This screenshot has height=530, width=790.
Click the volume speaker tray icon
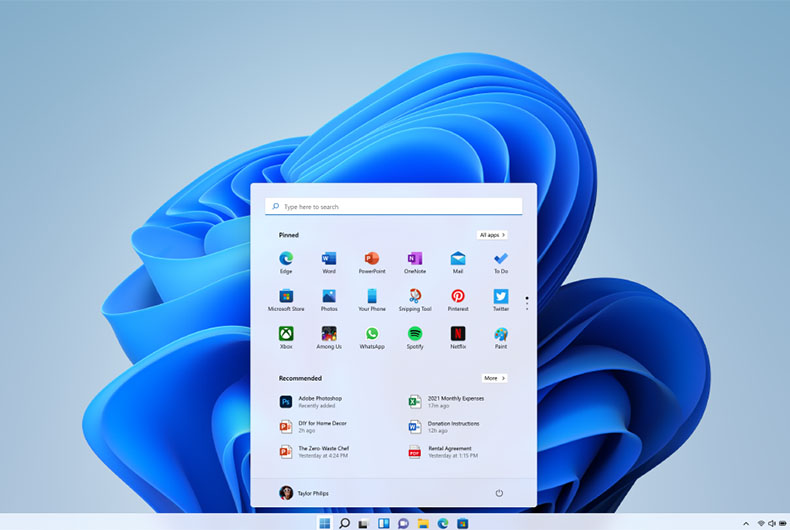(771, 524)
